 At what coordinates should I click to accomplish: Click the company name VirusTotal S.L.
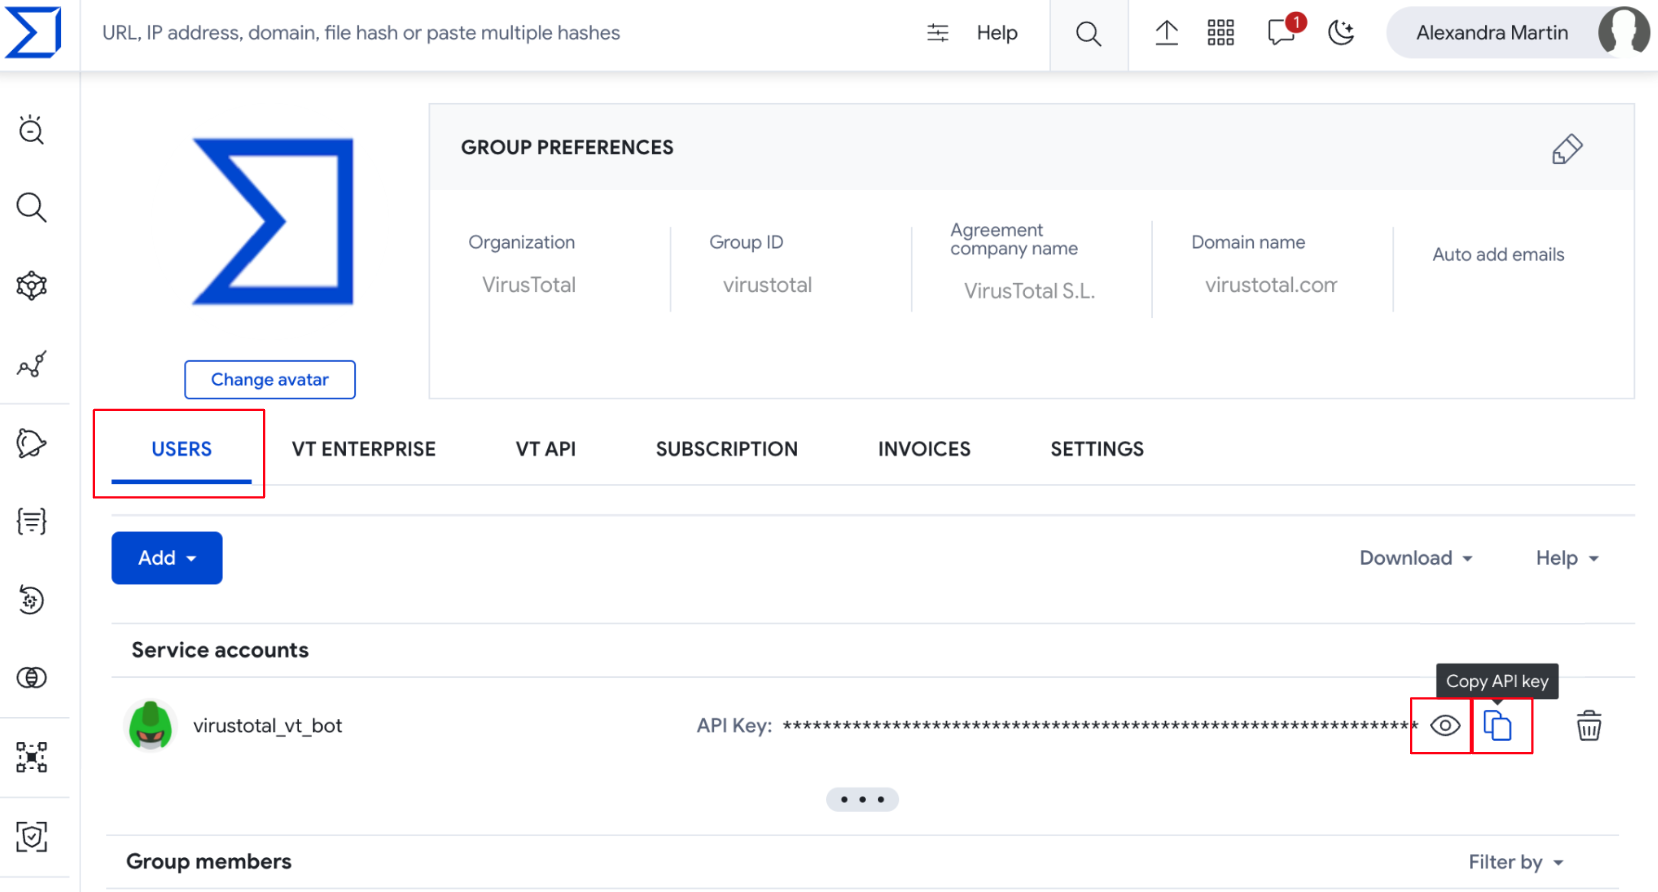[1029, 291]
